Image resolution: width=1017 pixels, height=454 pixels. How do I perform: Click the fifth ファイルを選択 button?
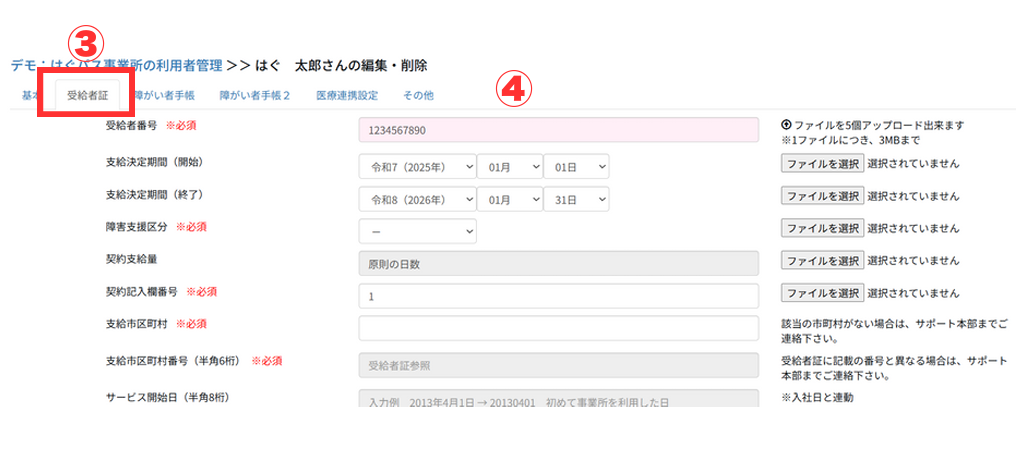[822, 293]
